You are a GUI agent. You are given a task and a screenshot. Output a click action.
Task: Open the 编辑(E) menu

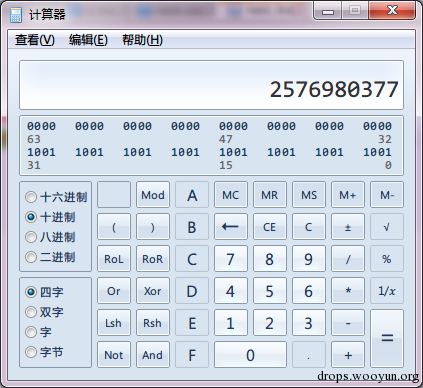(88, 40)
